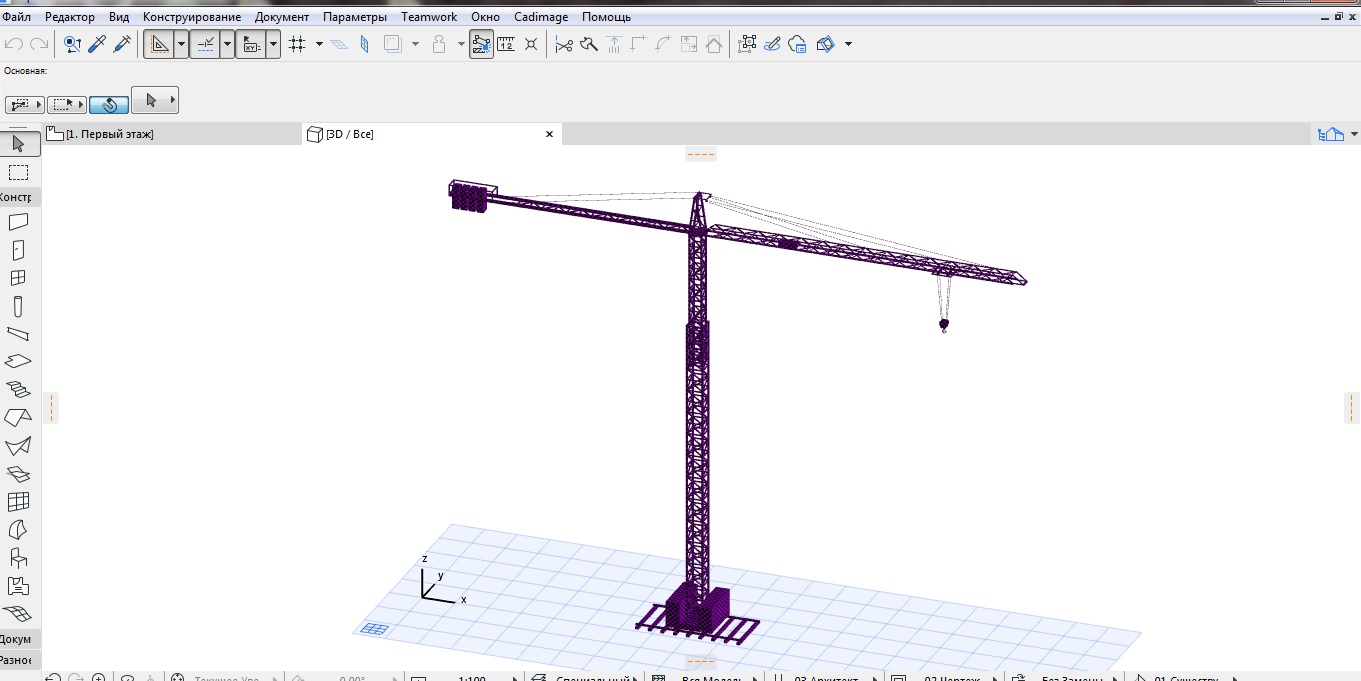This screenshot has height=681, width=1361.
Task: Toggle the highlighted magnet quick selection button
Action: click(109, 104)
